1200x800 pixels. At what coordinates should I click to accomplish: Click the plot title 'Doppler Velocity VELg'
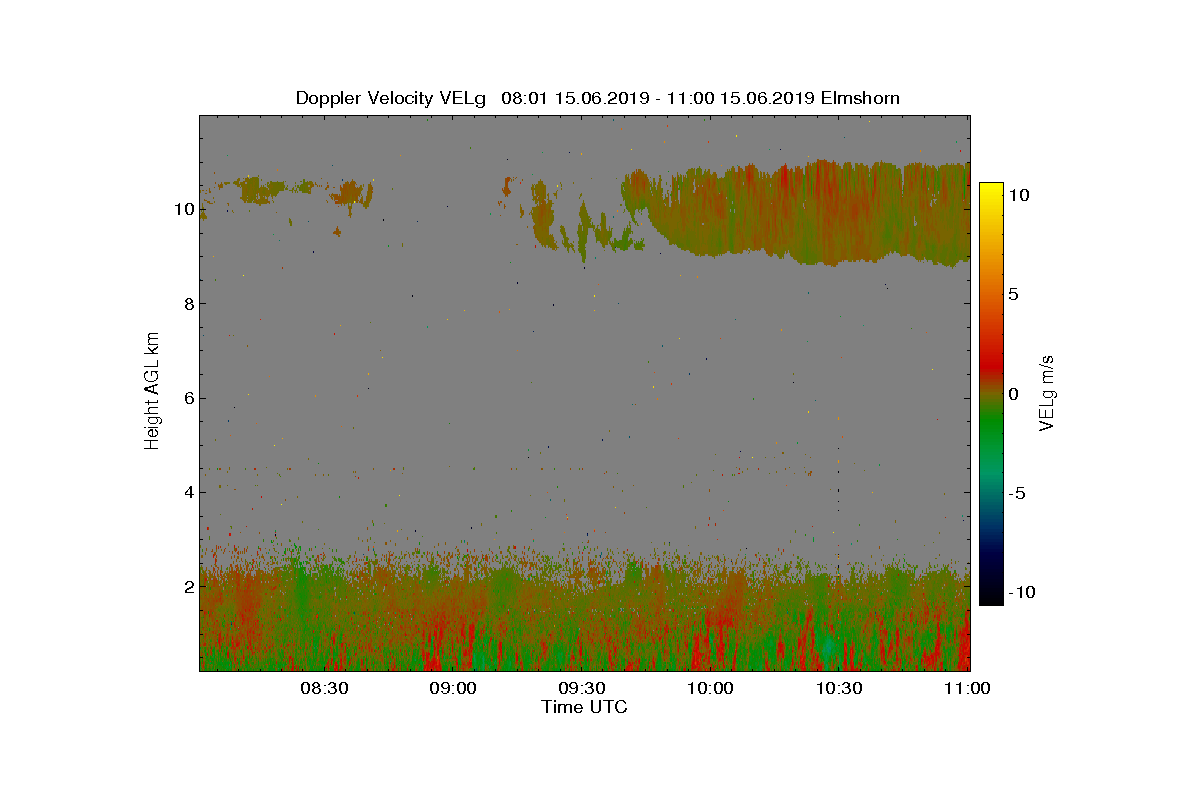point(390,98)
